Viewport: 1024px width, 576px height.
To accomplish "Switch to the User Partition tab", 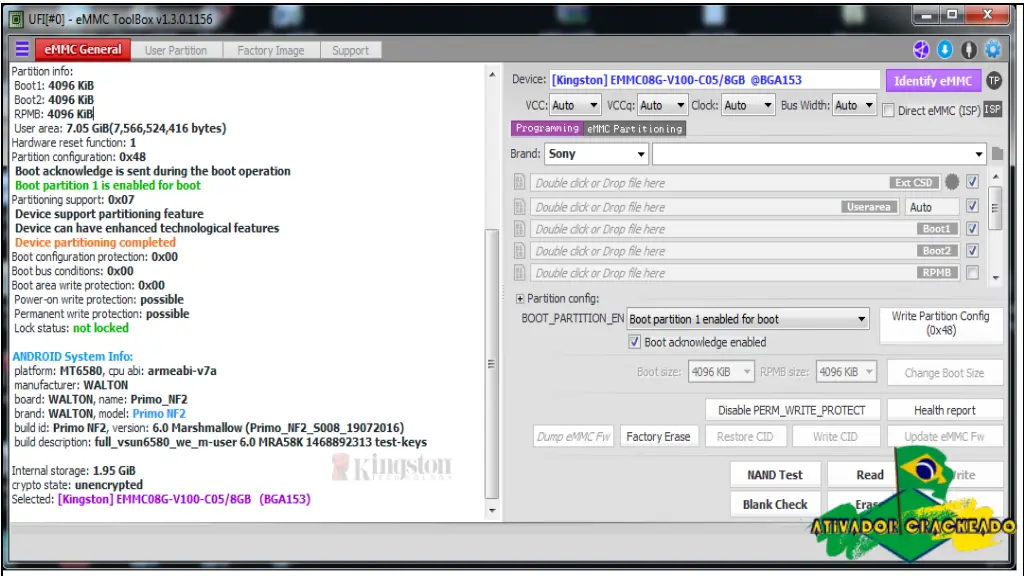I will tap(176, 50).
